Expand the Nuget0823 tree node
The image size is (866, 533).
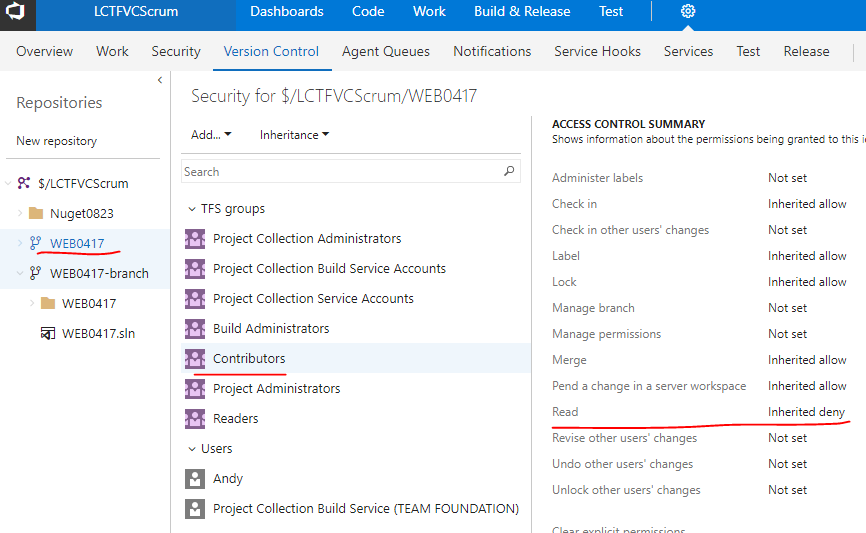(x=20, y=213)
